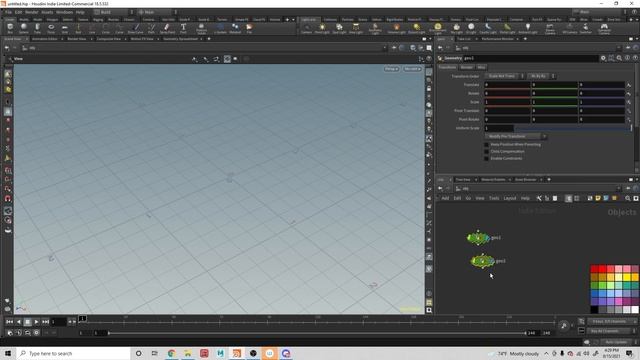Select the L-System shelf tool
Viewport: 640px width, 360px height.
coord(220,28)
